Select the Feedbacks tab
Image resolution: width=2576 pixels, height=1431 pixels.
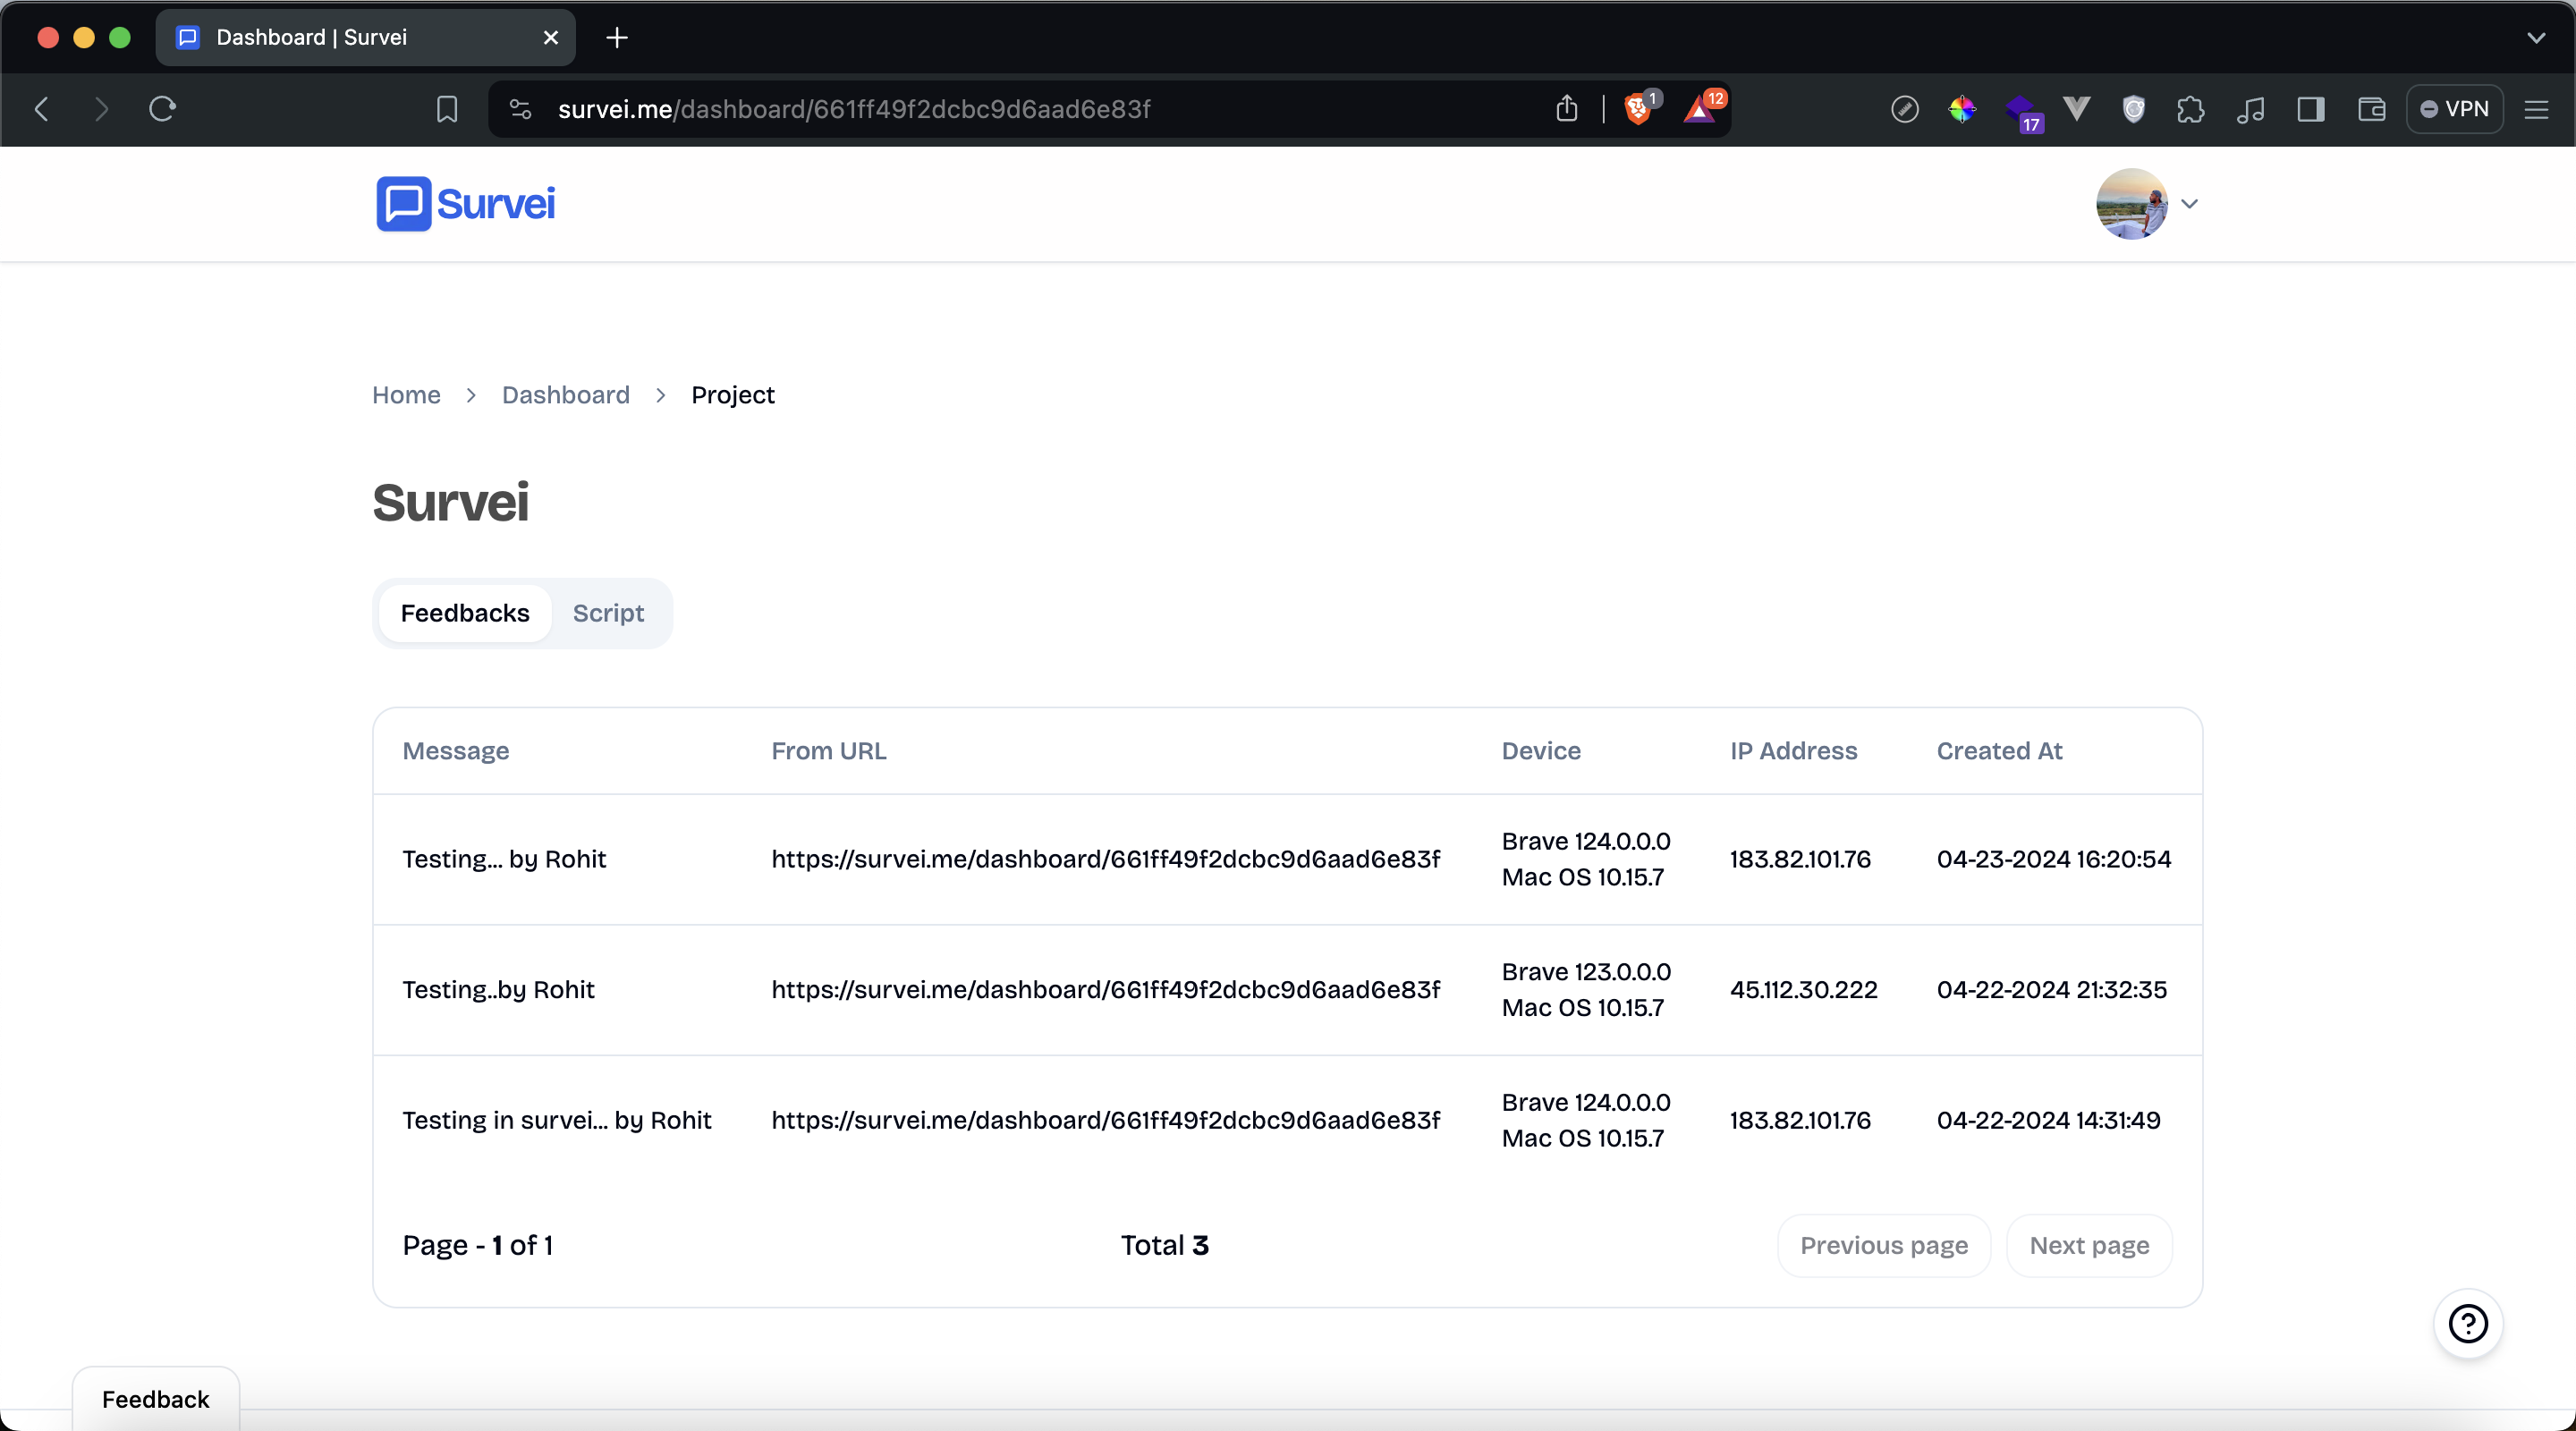pos(465,613)
